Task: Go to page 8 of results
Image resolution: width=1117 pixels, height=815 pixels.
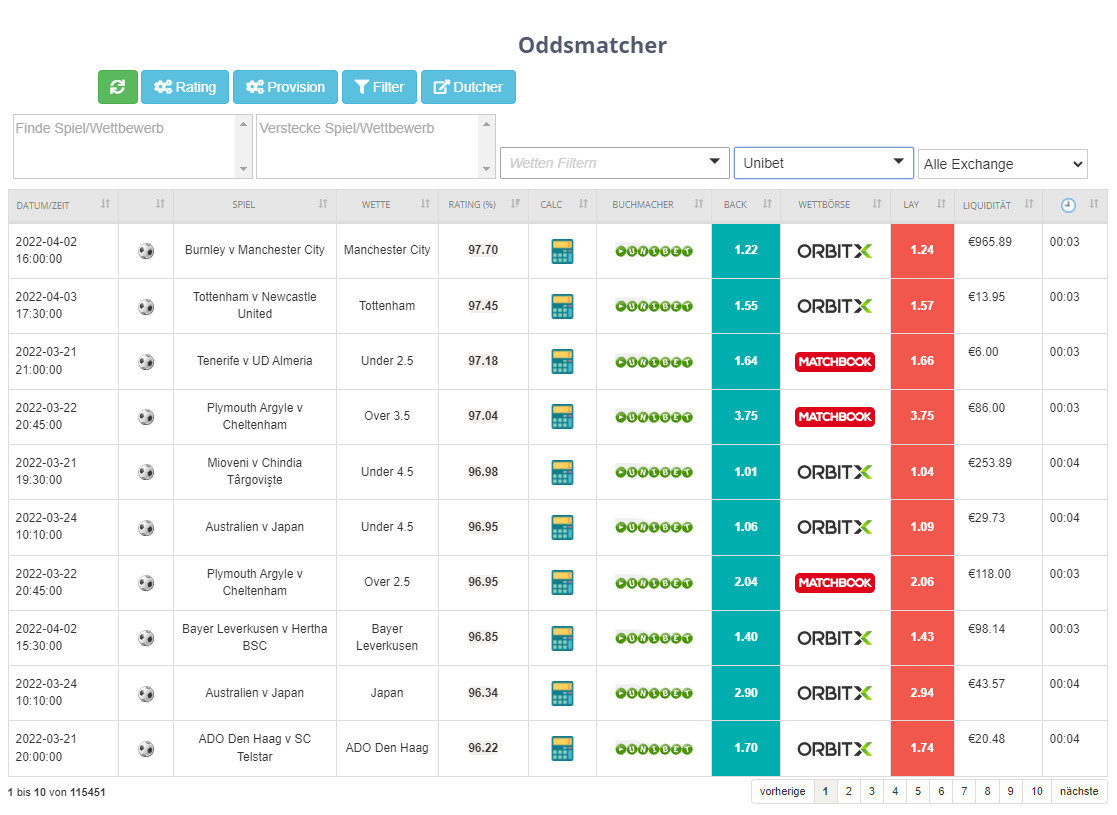Action: tap(987, 791)
